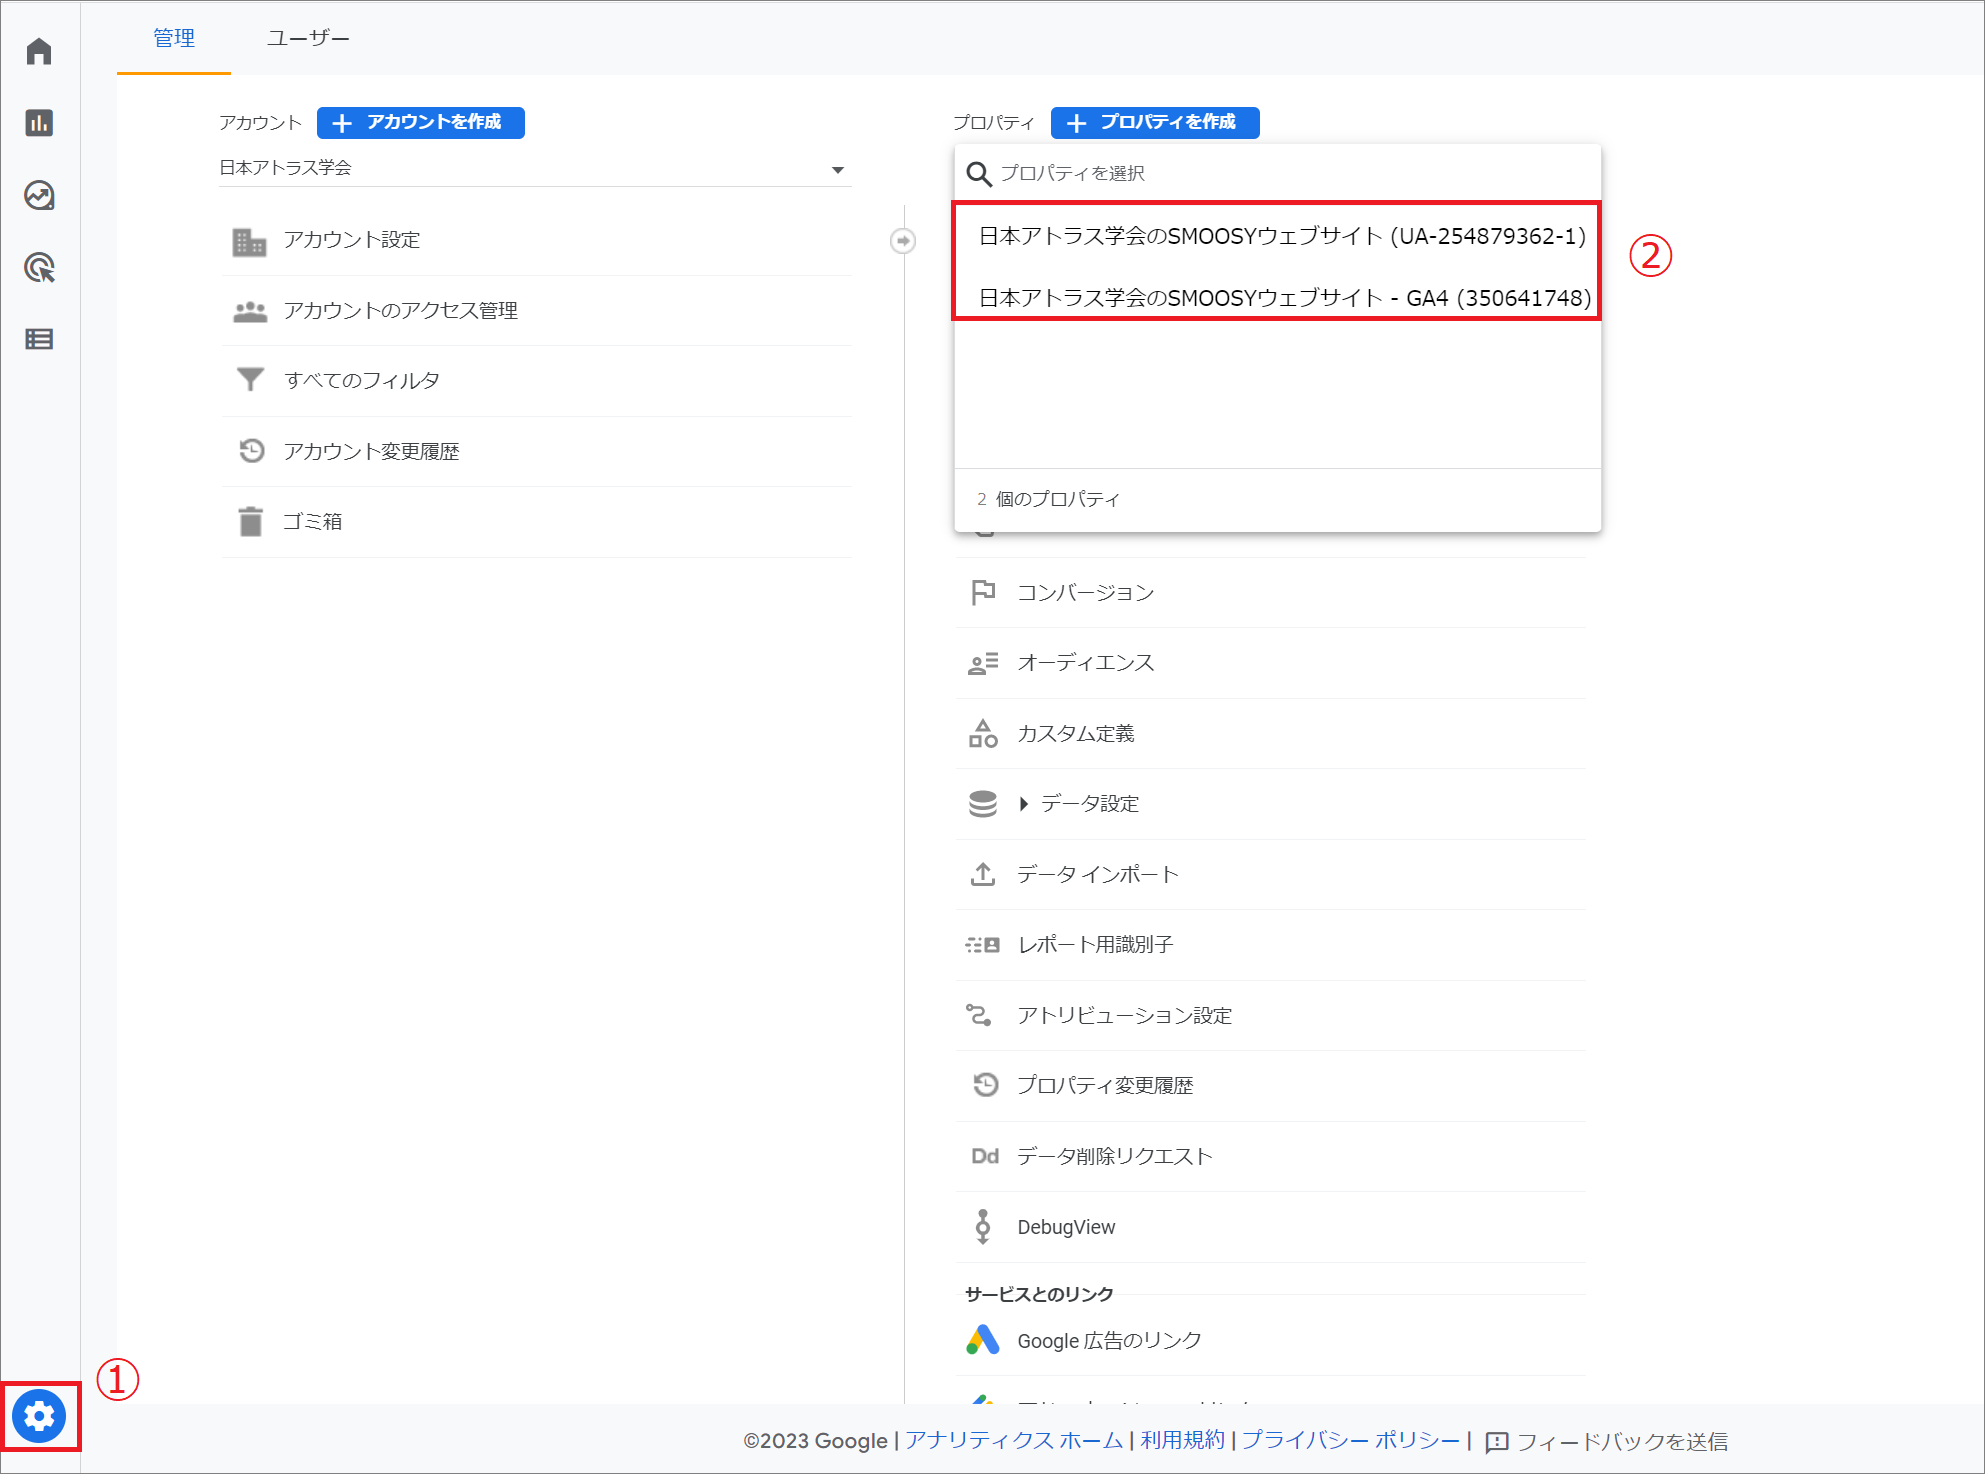This screenshot has height=1474, width=1985.
Task: Open the Advertising target icon in sidebar
Action: [x=39, y=267]
